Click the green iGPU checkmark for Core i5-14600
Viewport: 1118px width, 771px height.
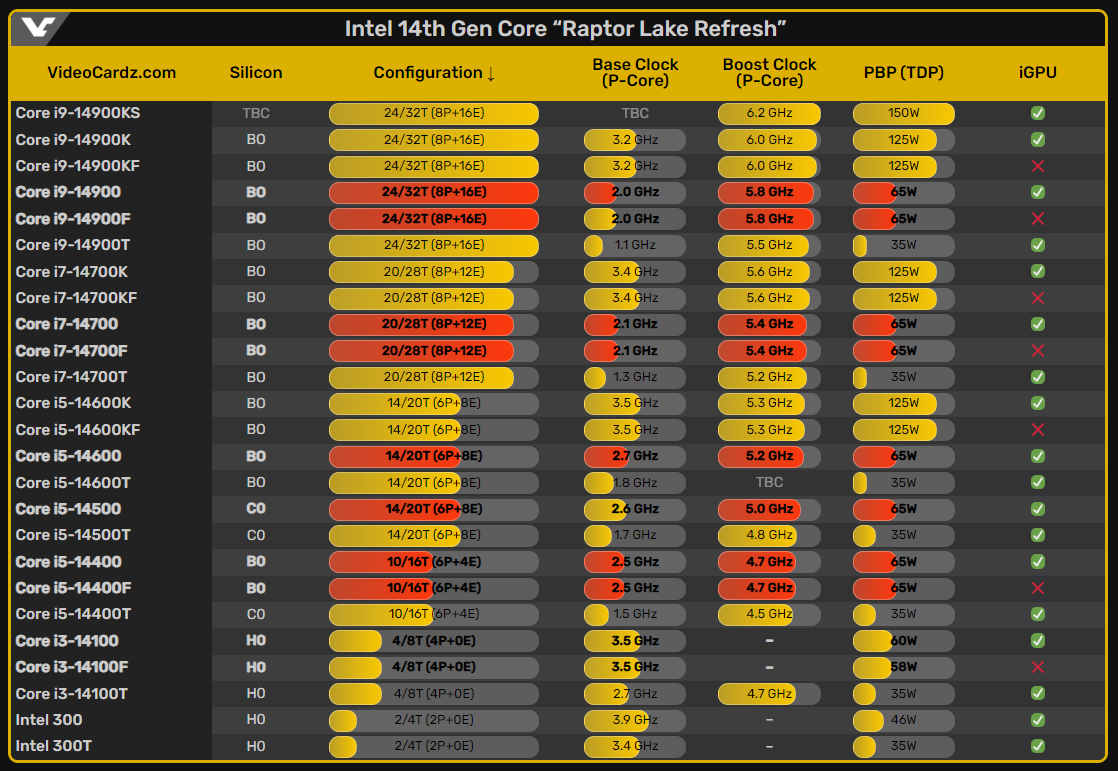[x=1038, y=456]
